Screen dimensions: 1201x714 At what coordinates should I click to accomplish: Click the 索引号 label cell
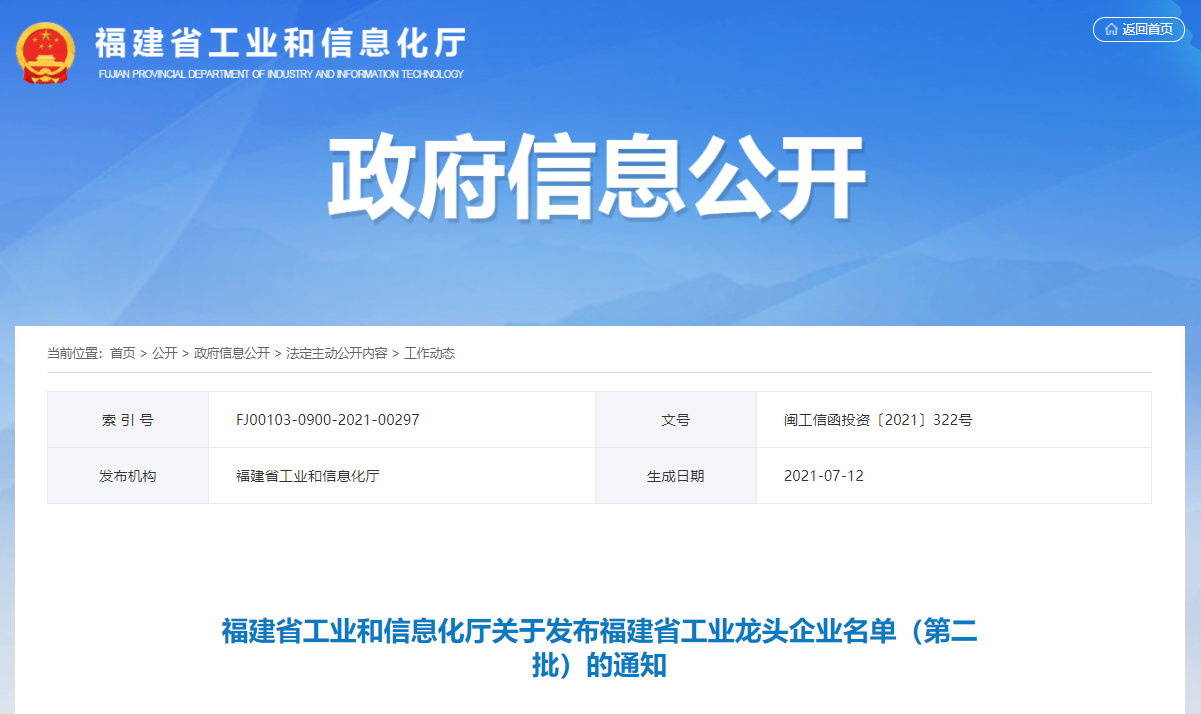tap(128, 420)
